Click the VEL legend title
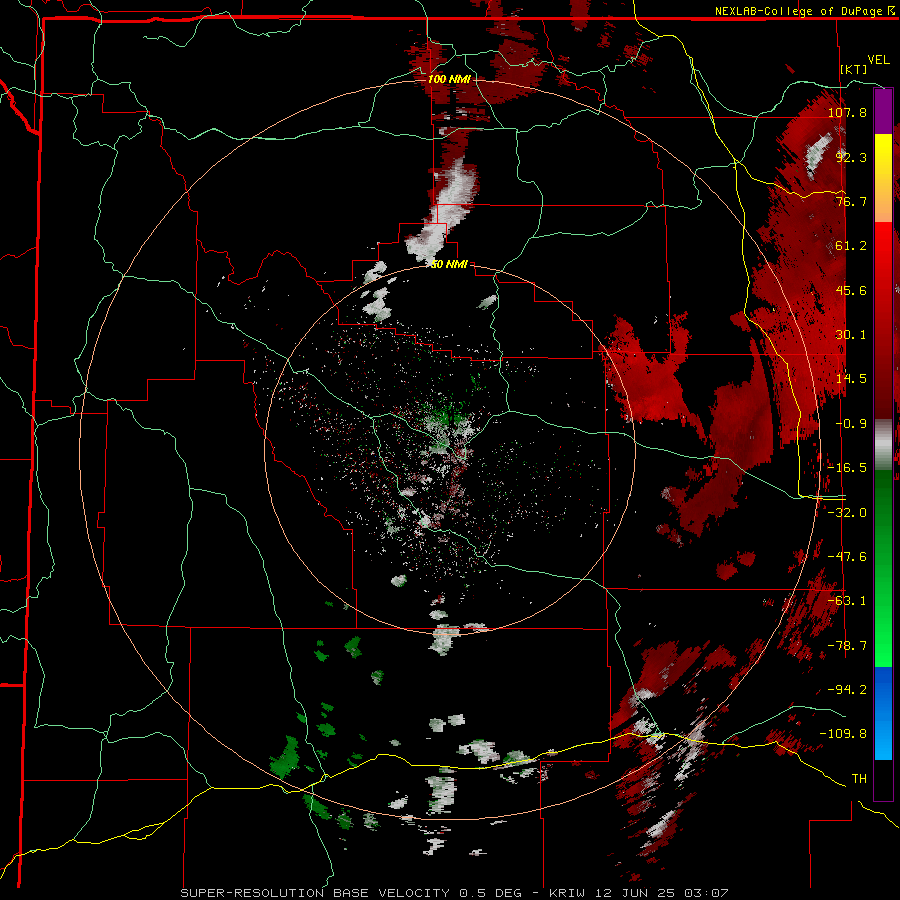The width and height of the screenshot is (900, 900). (878, 60)
